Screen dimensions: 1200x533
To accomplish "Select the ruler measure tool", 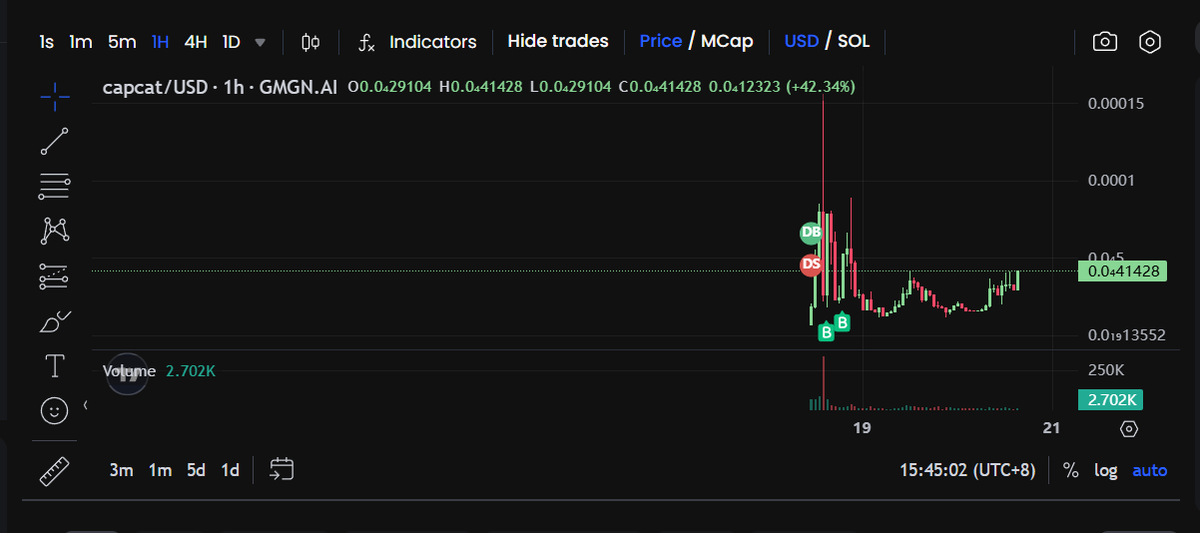I will pos(55,470).
